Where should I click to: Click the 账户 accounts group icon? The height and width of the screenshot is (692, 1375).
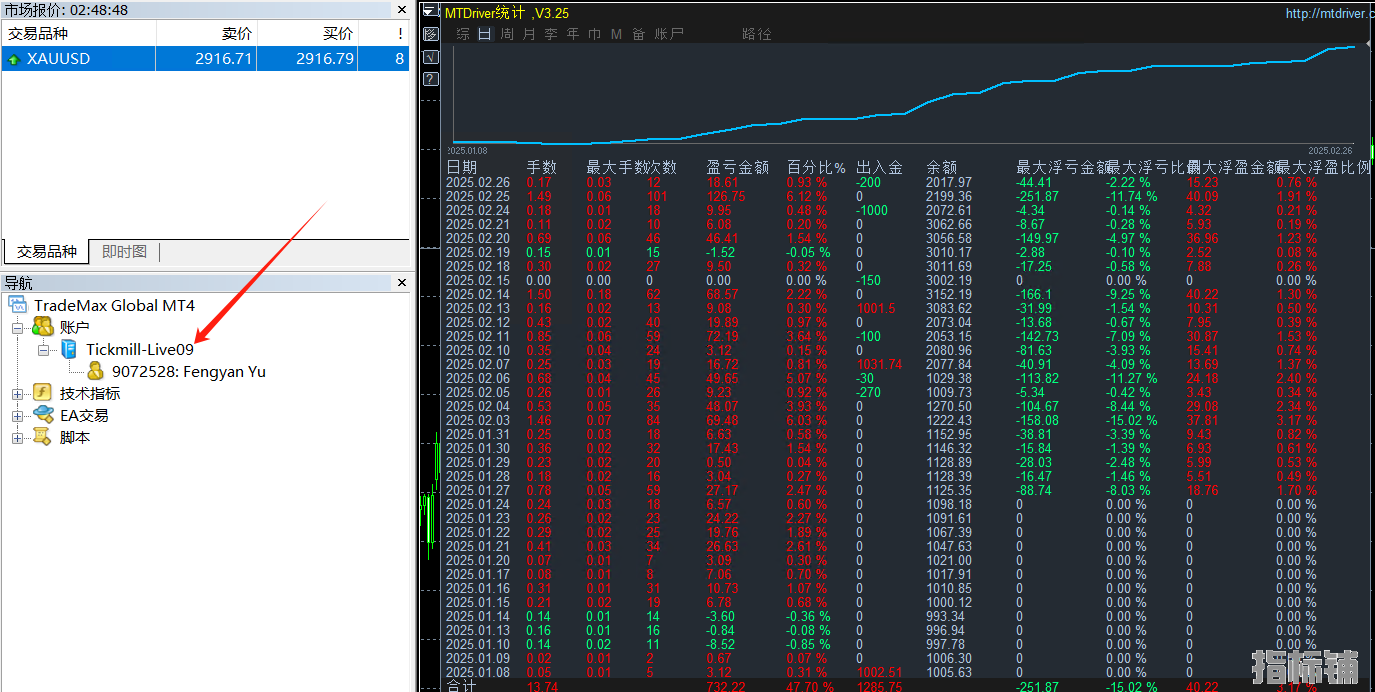43,327
